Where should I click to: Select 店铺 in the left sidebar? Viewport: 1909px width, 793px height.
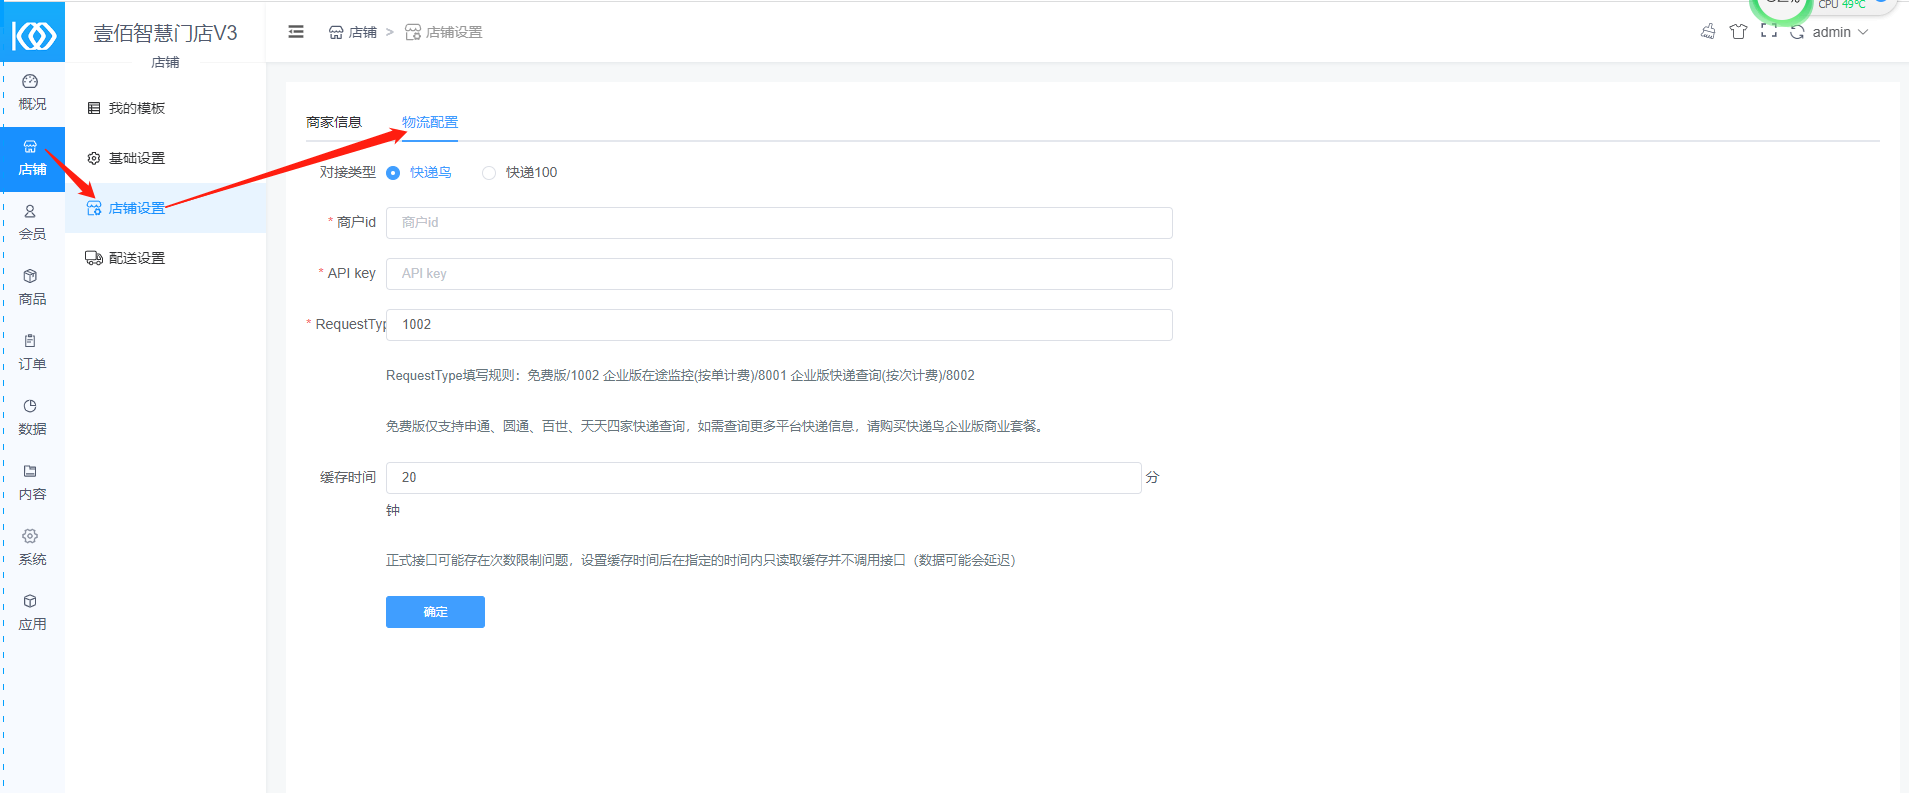click(x=32, y=158)
